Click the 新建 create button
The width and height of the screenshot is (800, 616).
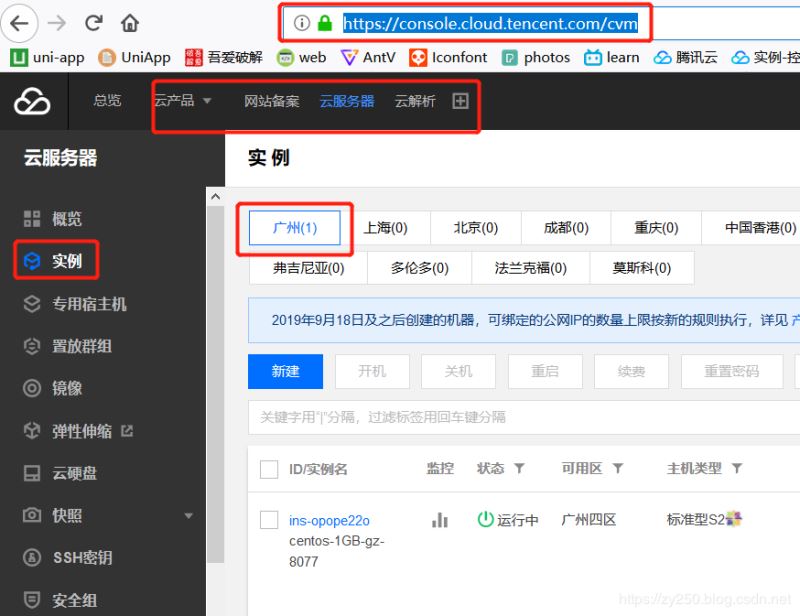coord(285,371)
